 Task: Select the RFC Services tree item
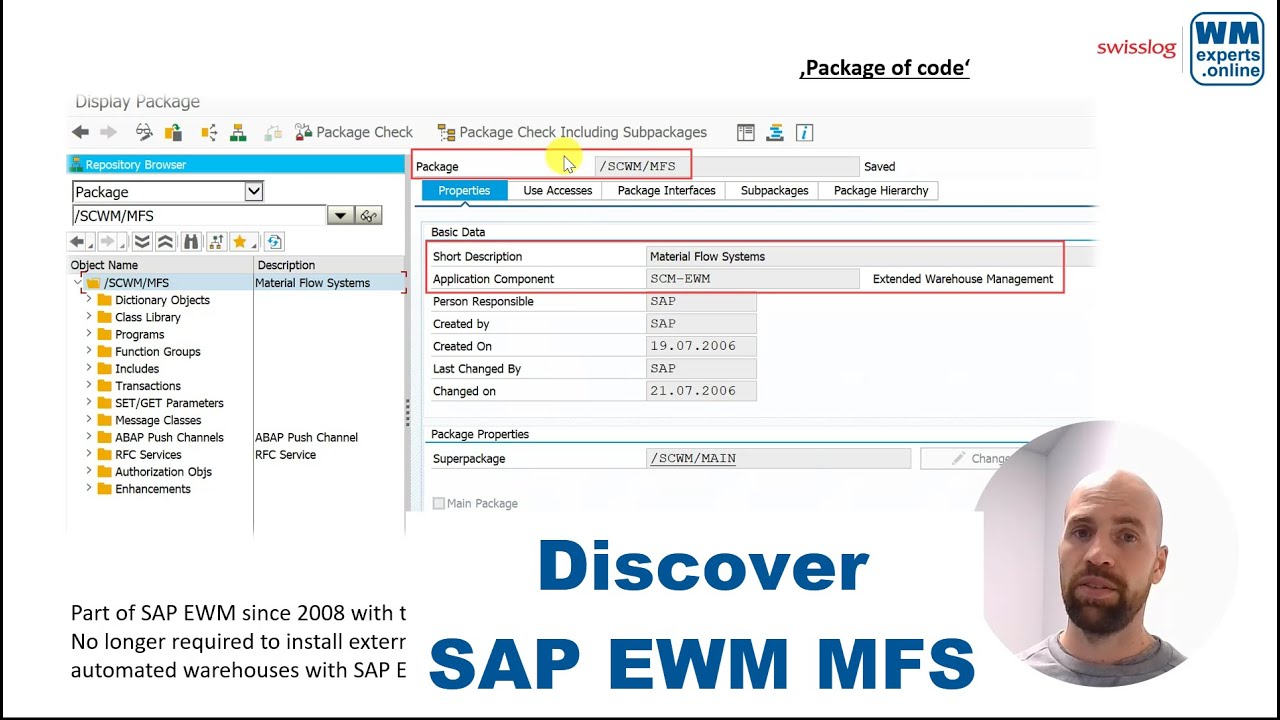point(148,454)
